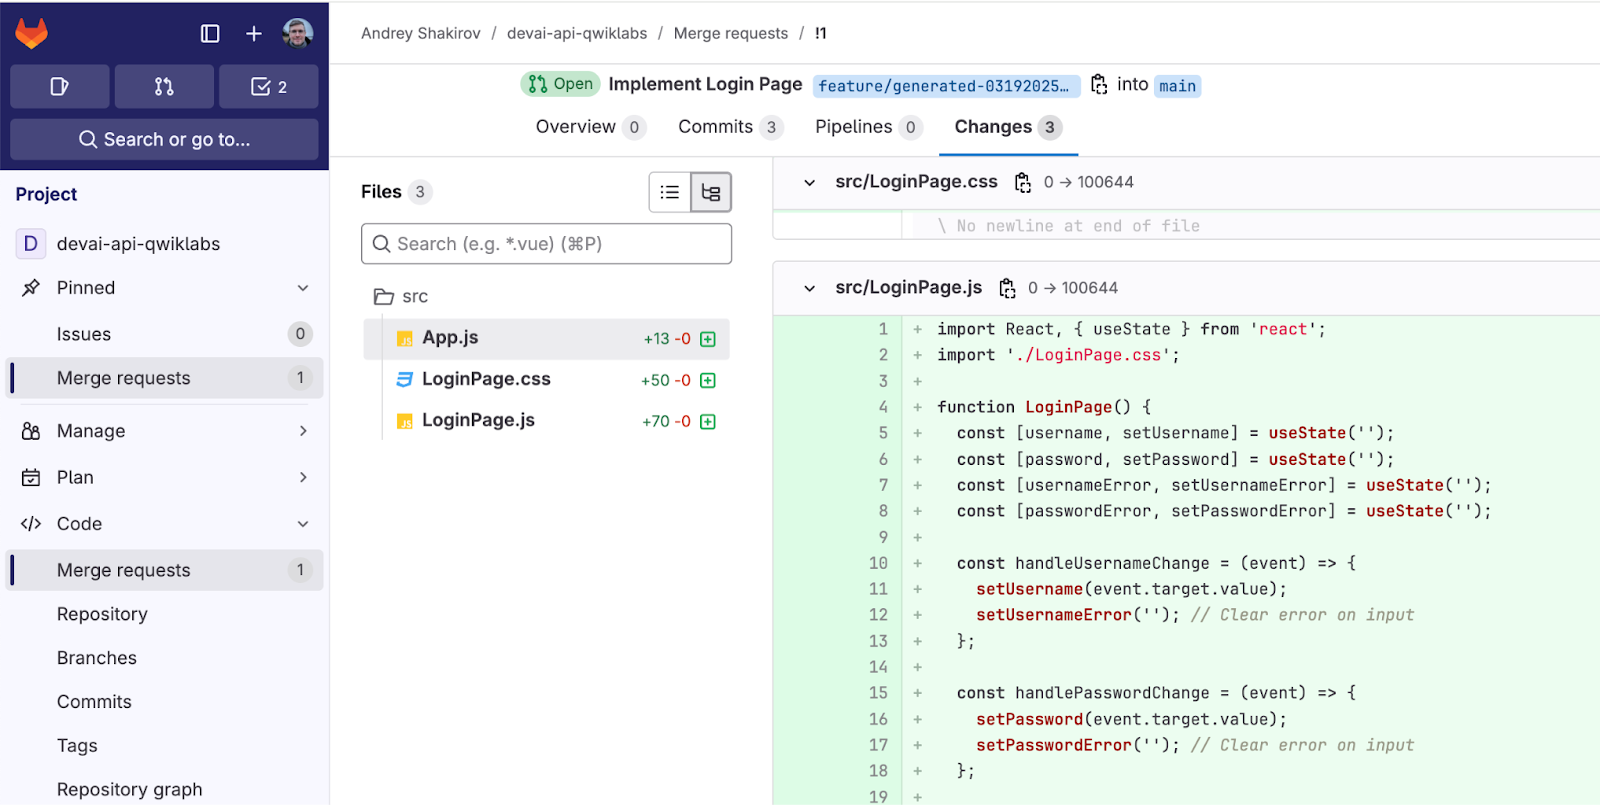Expand the Manage sidebar section
The width and height of the screenshot is (1600, 805).
[x=303, y=431]
